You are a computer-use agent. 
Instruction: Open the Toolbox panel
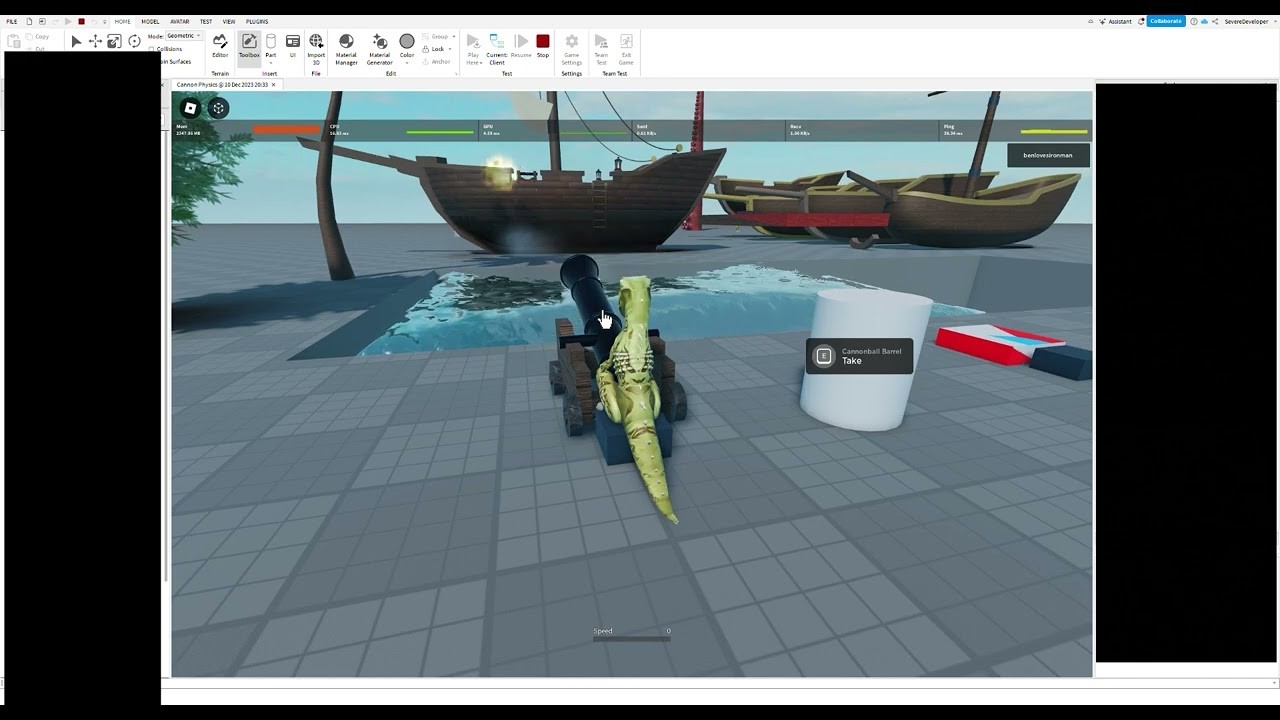coord(249,46)
